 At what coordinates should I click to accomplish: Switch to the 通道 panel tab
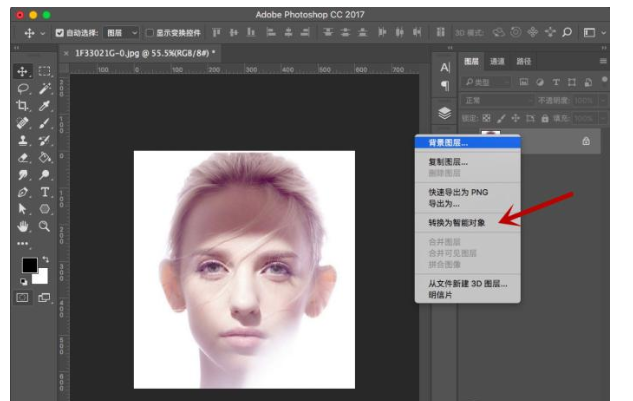coord(497,61)
